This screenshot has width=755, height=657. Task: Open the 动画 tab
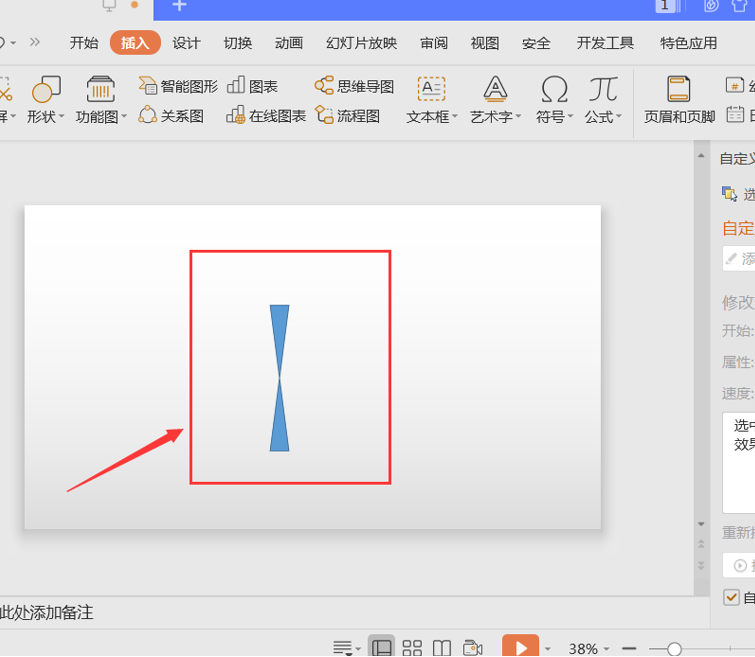(289, 43)
